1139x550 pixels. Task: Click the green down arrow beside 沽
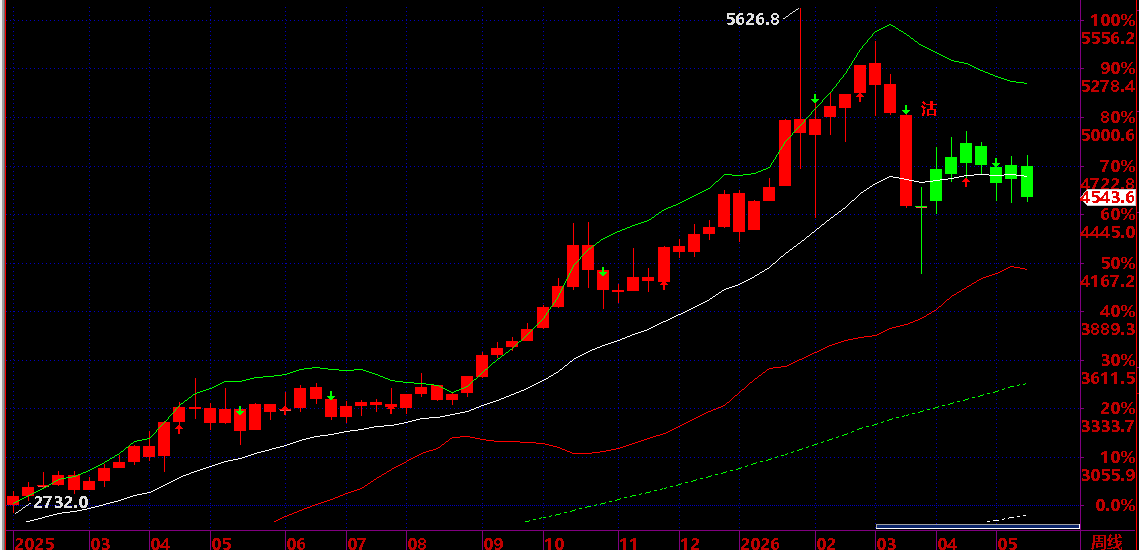coord(906,110)
